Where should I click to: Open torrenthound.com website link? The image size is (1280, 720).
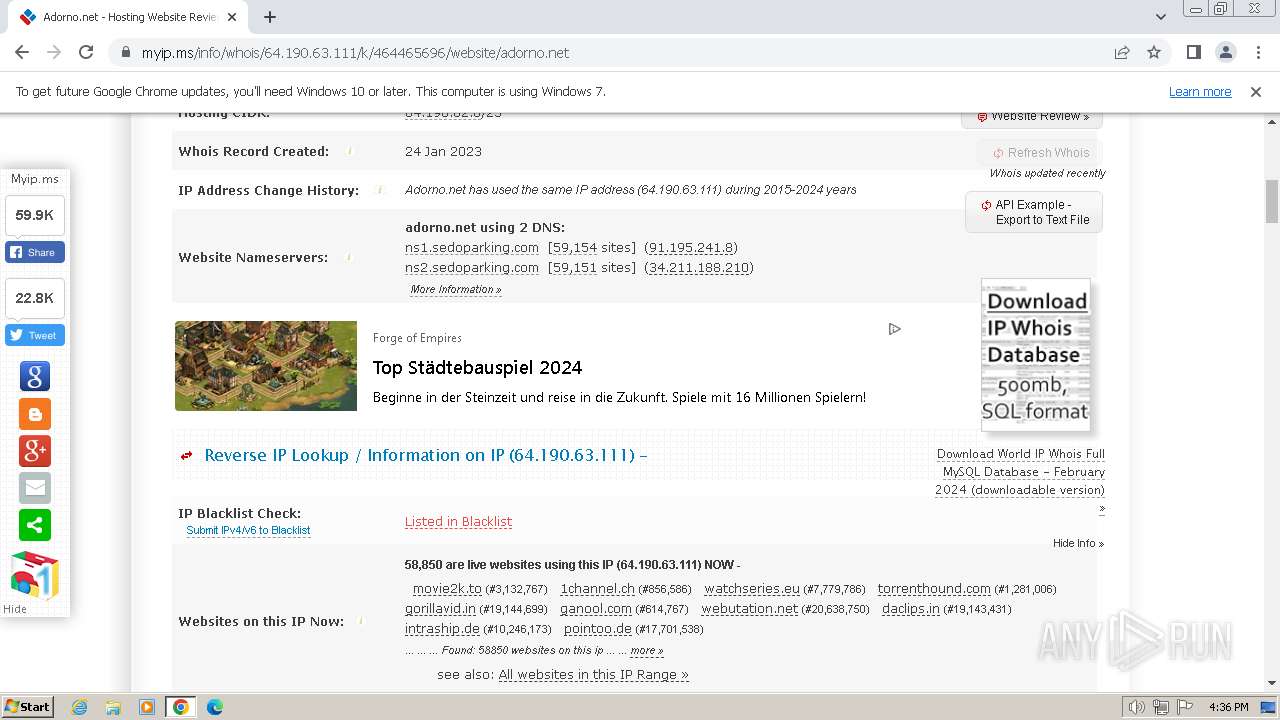[934, 589]
